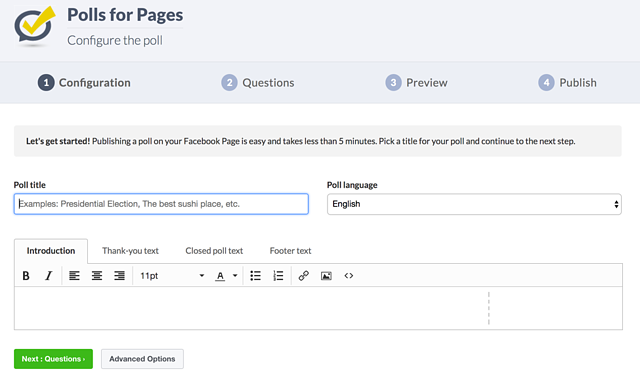Toggle italic formatting in the editor
The width and height of the screenshot is (640, 376).
click(x=49, y=276)
